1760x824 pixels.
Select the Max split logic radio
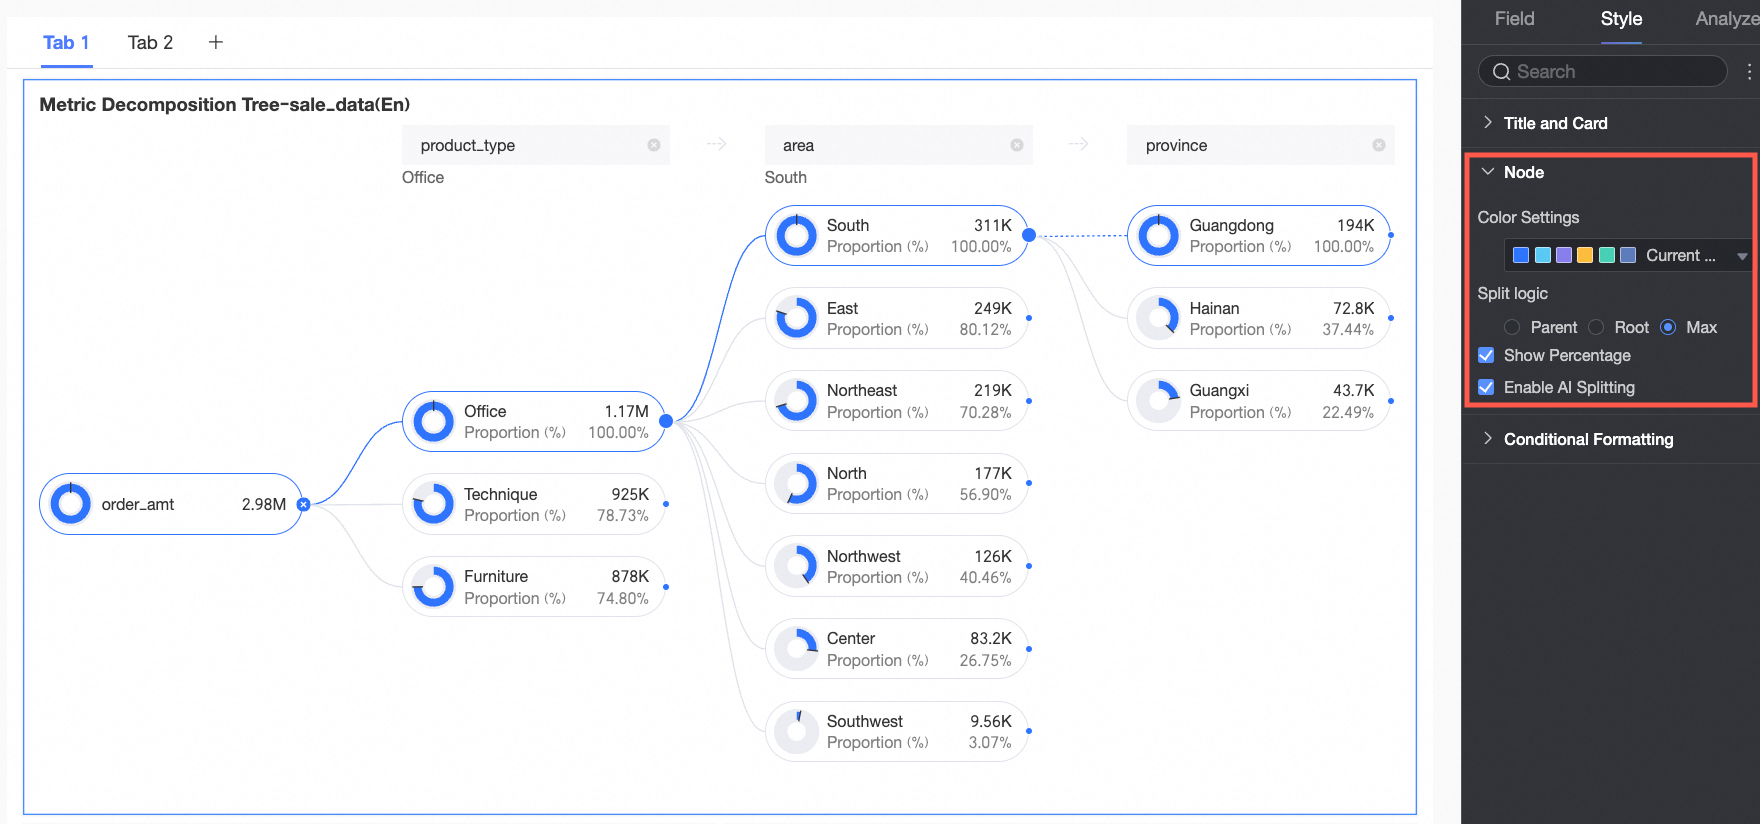click(x=1668, y=327)
